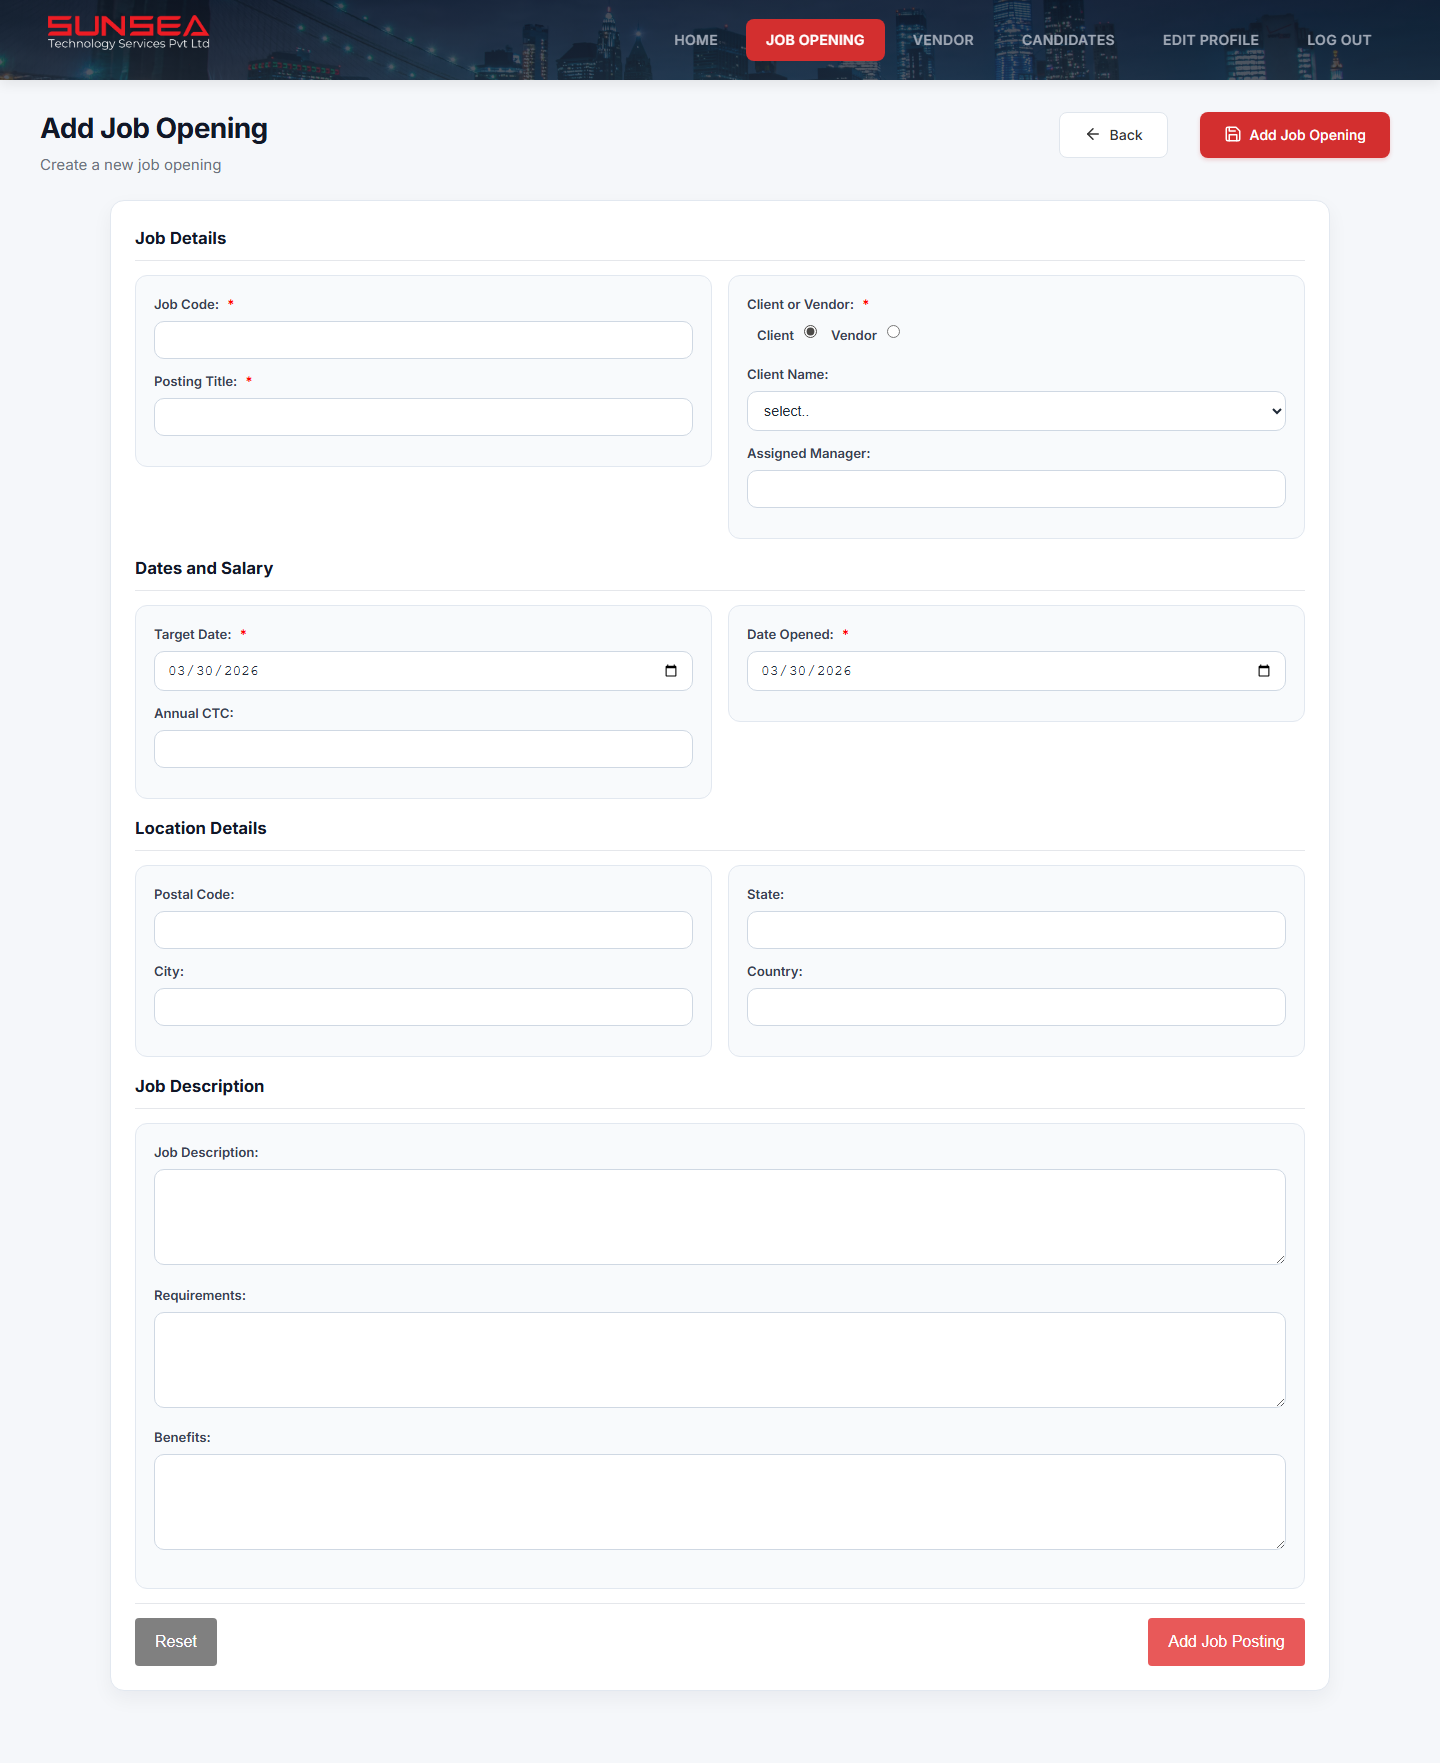Open the Client Name select dropdown

(x=1016, y=411)
